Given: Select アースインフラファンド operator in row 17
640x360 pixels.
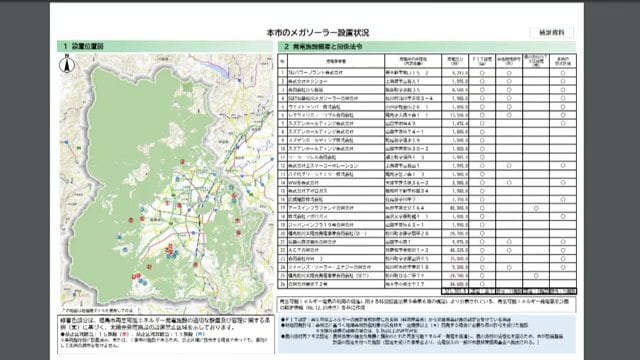Looking at the screenshot, I should click(321, 208).
